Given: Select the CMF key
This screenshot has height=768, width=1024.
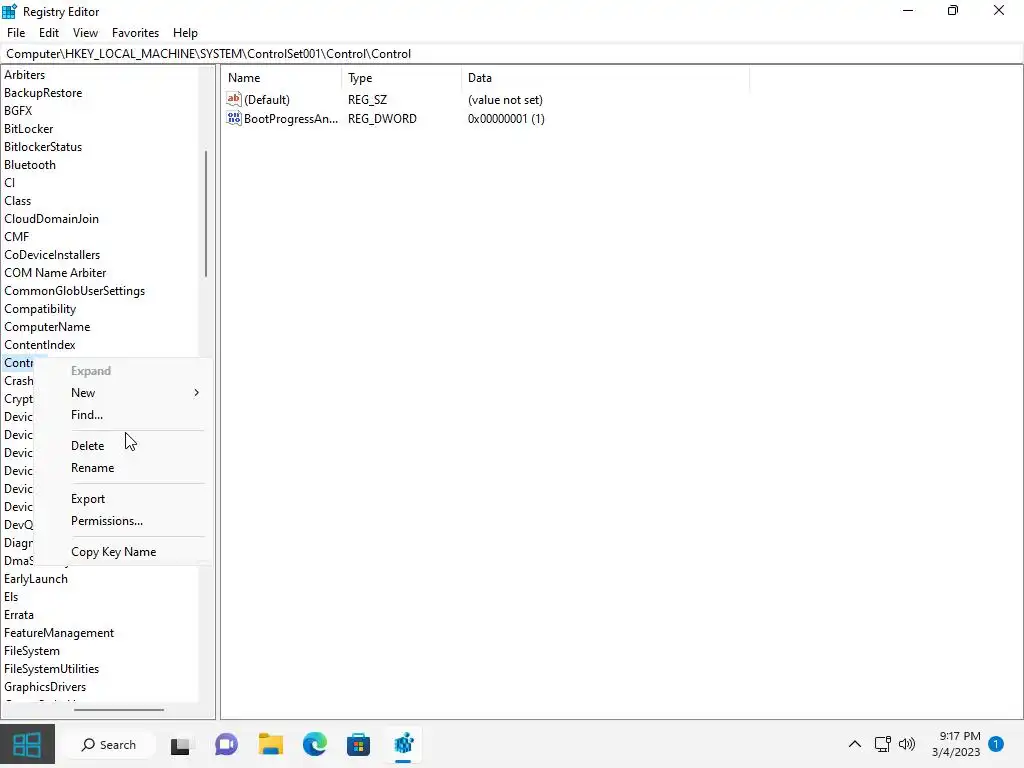Looking at the screenshot, I should tap(17, 236).
